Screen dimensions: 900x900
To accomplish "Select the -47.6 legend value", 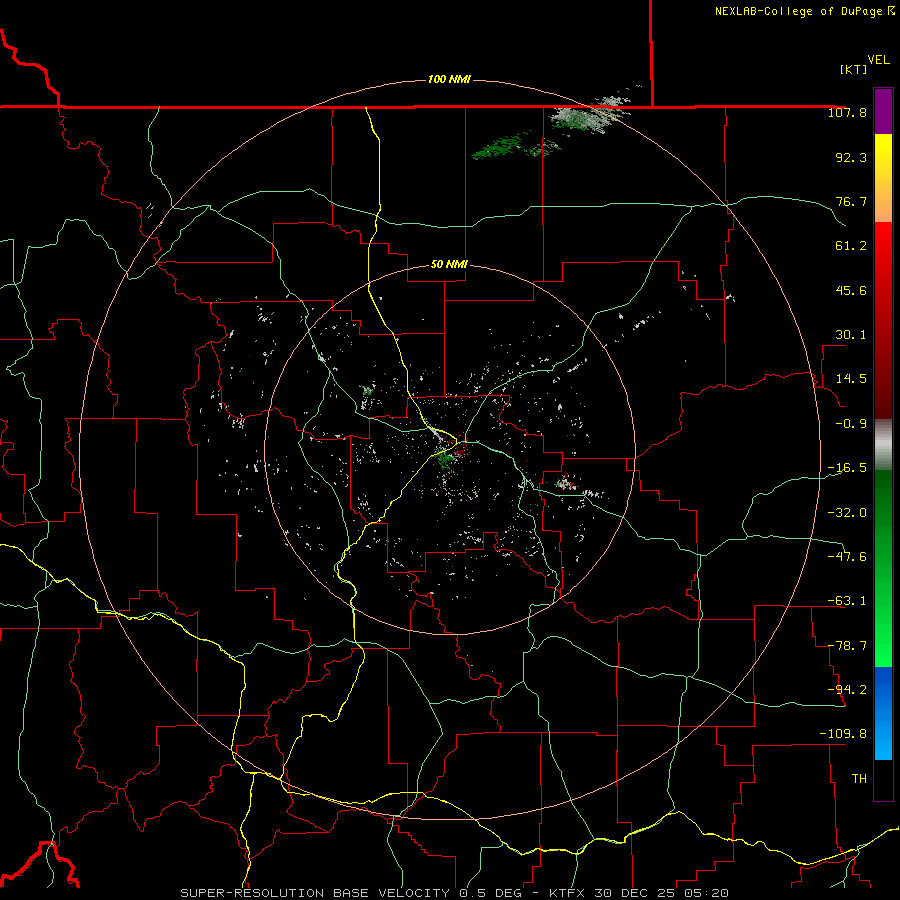I will click(847, 557).
